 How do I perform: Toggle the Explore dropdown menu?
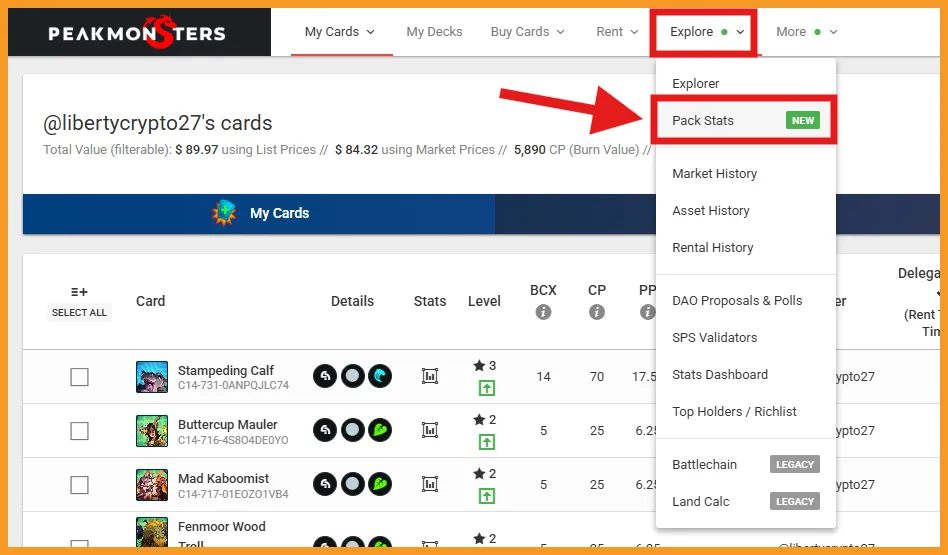coord(707,32)
